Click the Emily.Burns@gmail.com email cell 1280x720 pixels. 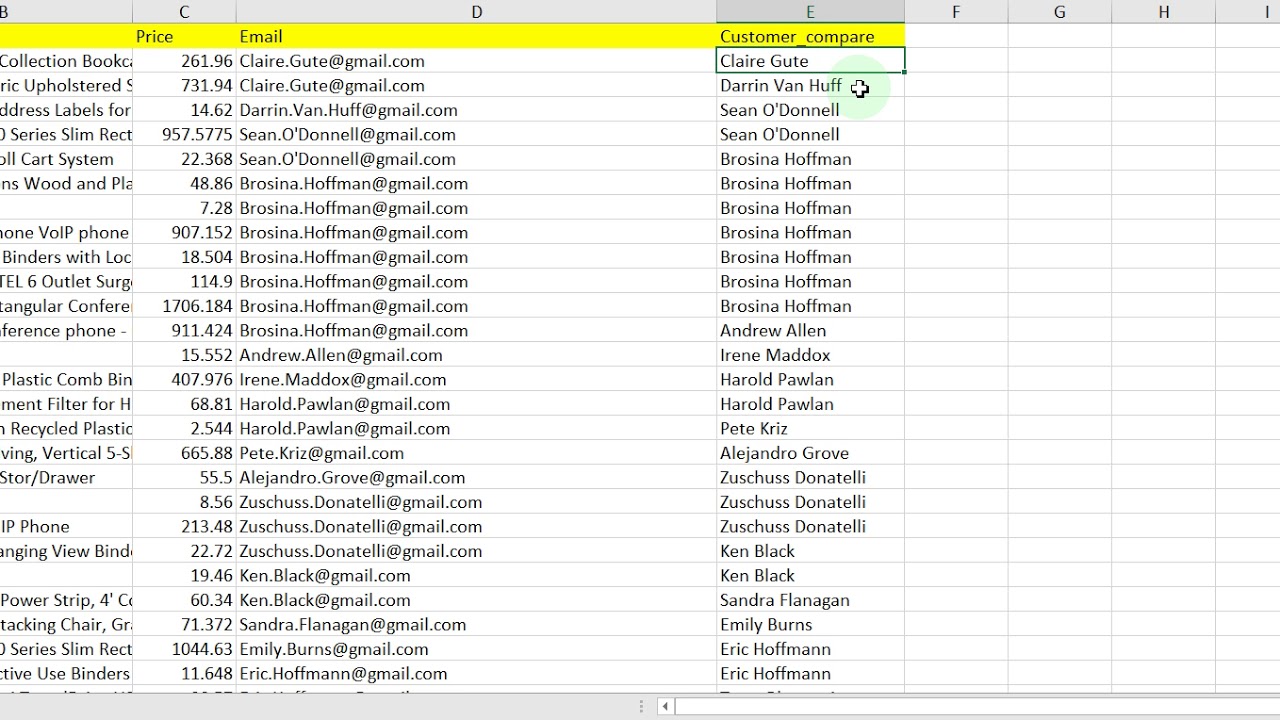(x=476, y=649)
